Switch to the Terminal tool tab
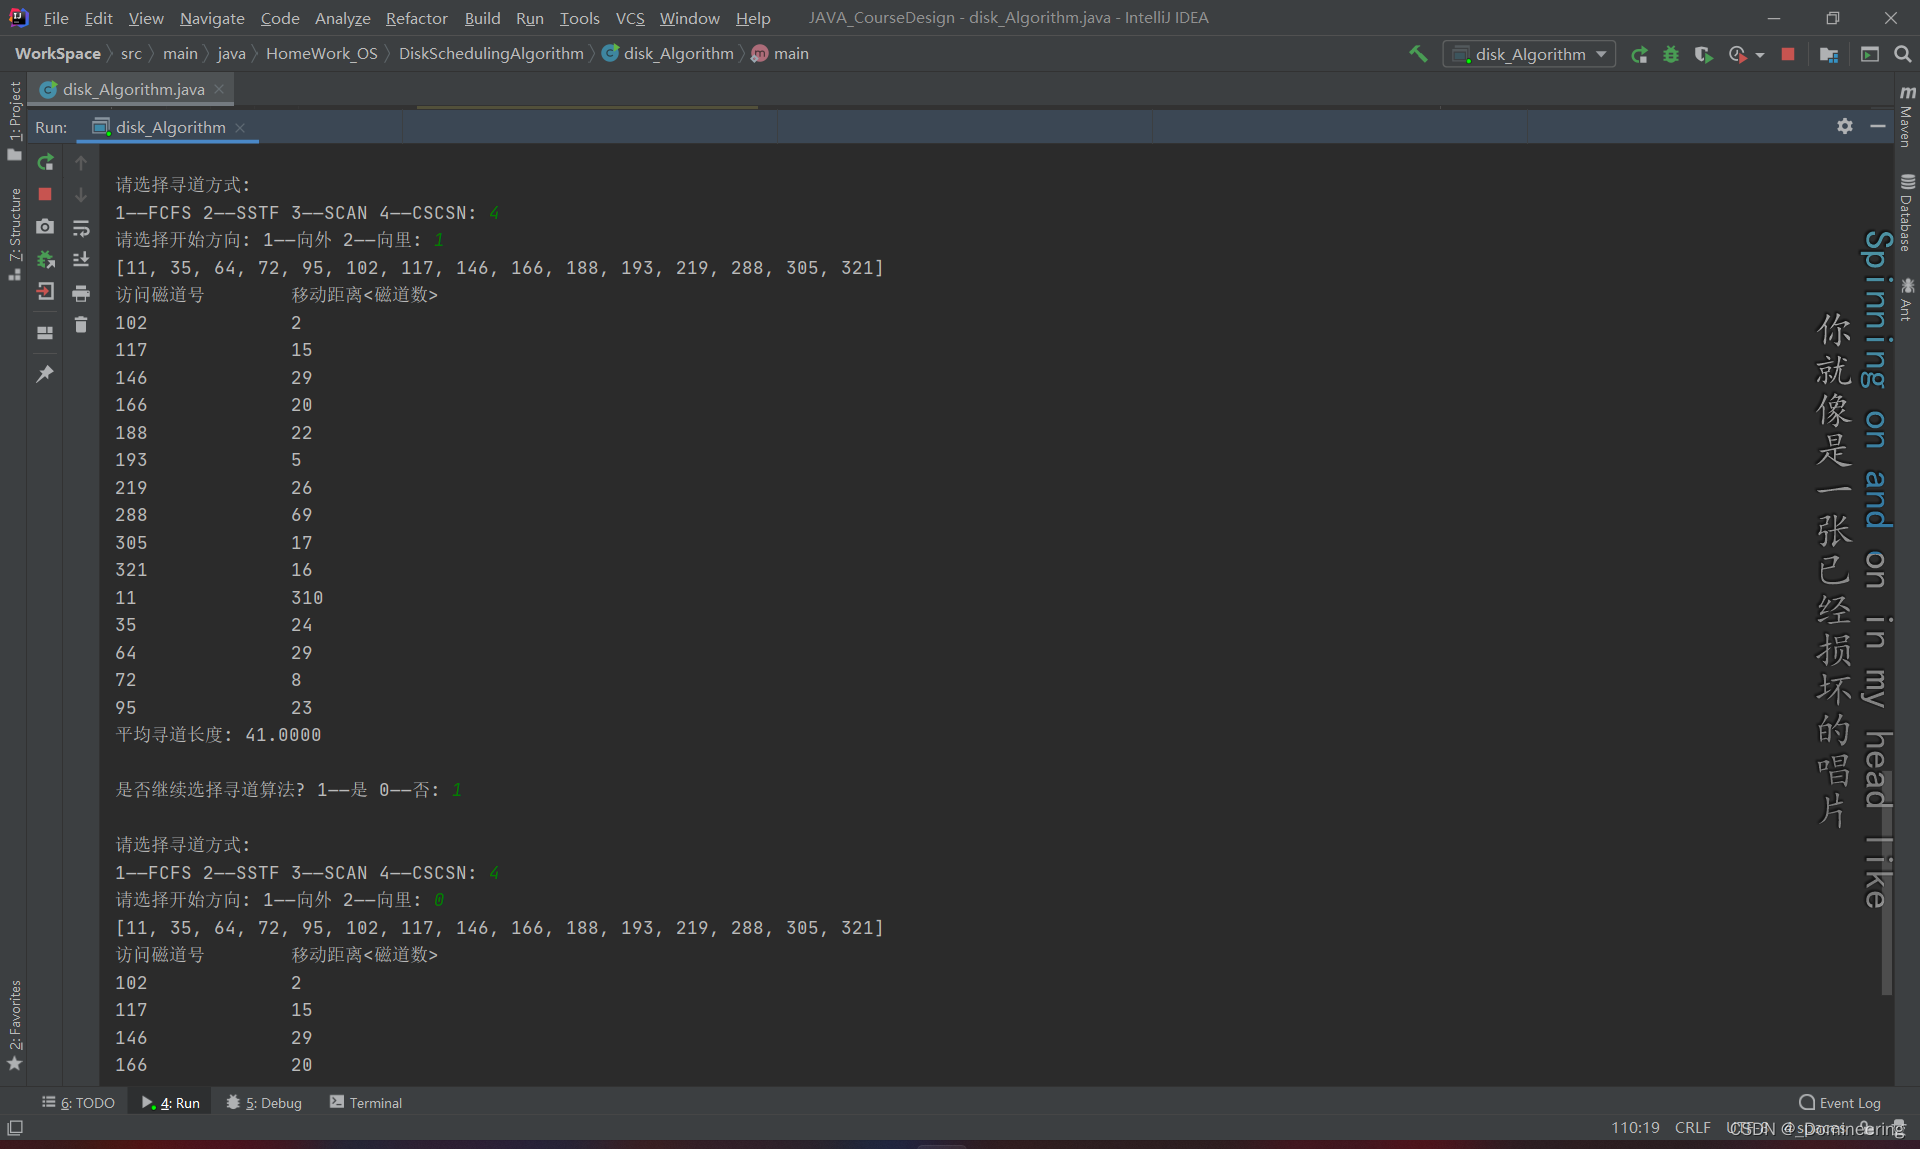This screenshot has width=1920, height=1149. coord(366,1102)
